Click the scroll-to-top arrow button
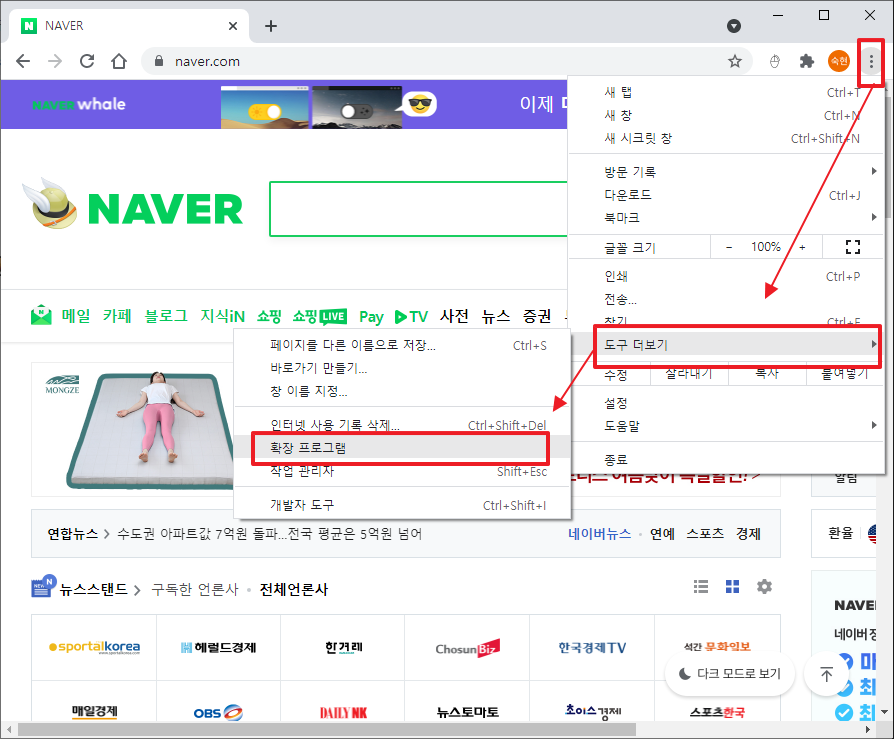The image size is (894, 739). pos(826,674)
